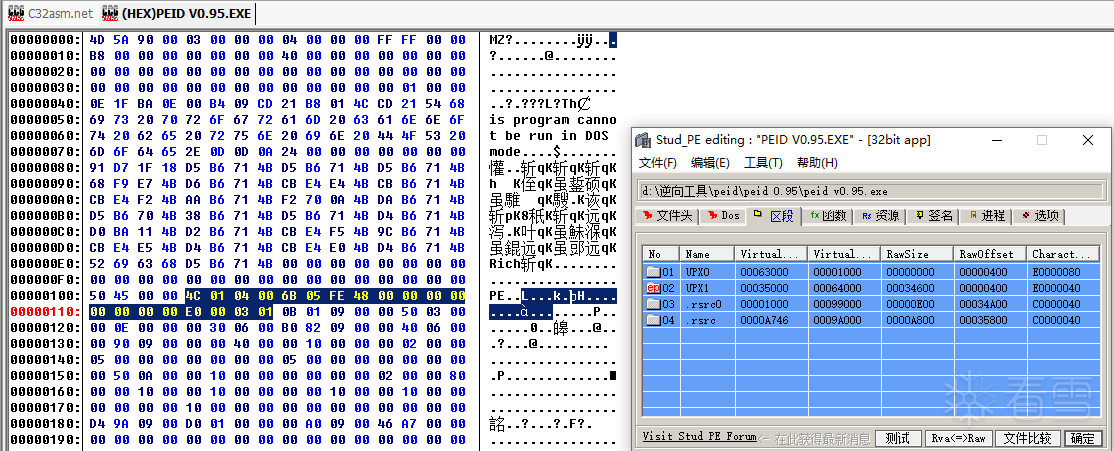Click the ASCII text 'is program canno'
This screenshot has height=451, width=1114.
coord(553,119)
